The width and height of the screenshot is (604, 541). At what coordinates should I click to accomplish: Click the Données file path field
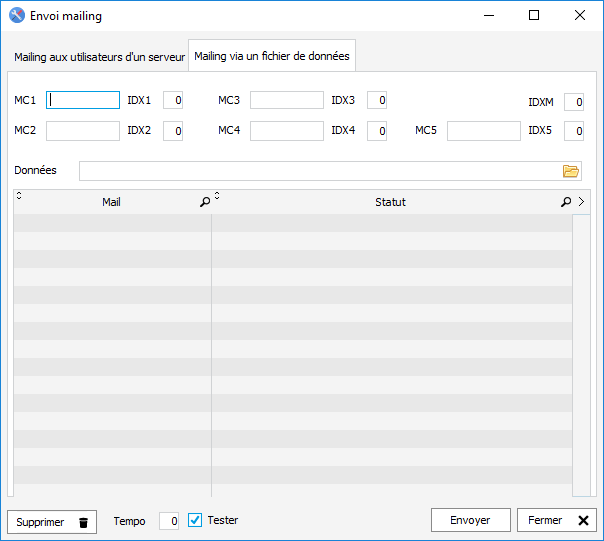(x=320, y=171)
